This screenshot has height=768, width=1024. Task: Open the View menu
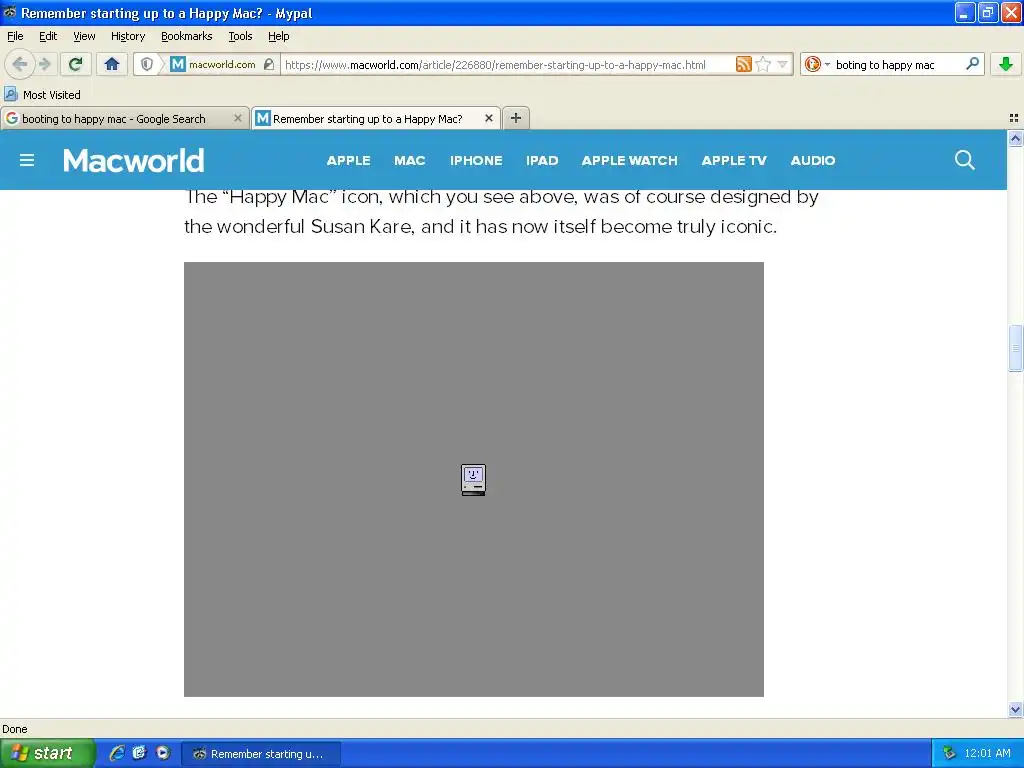coord(84,36)
